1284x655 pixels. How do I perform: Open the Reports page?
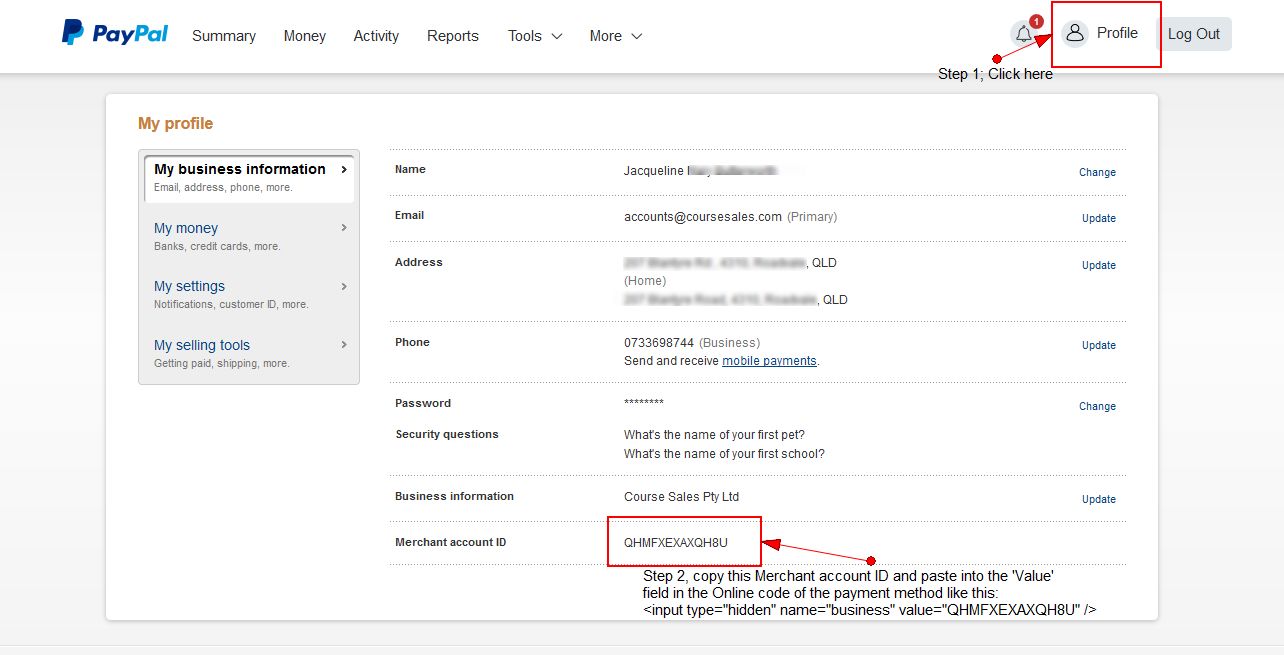click(x=453, y=36)
